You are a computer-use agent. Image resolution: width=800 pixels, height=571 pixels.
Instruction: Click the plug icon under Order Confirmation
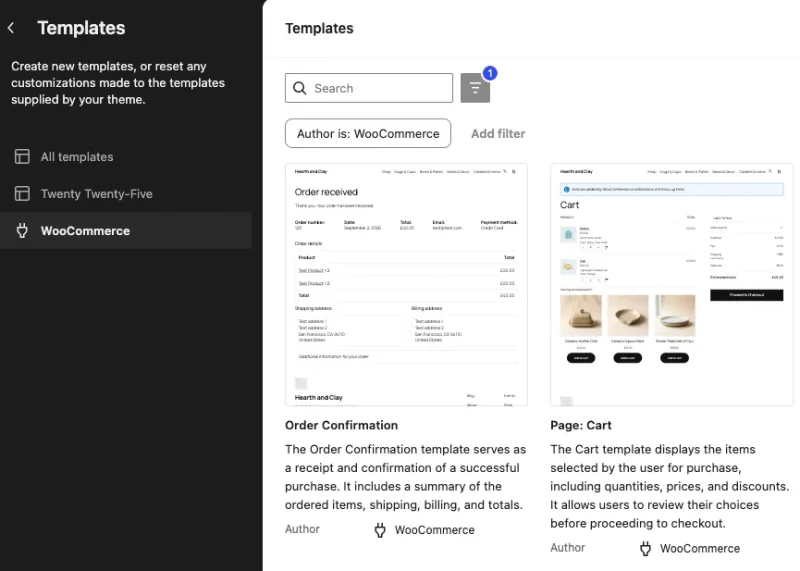click(380, 530)
